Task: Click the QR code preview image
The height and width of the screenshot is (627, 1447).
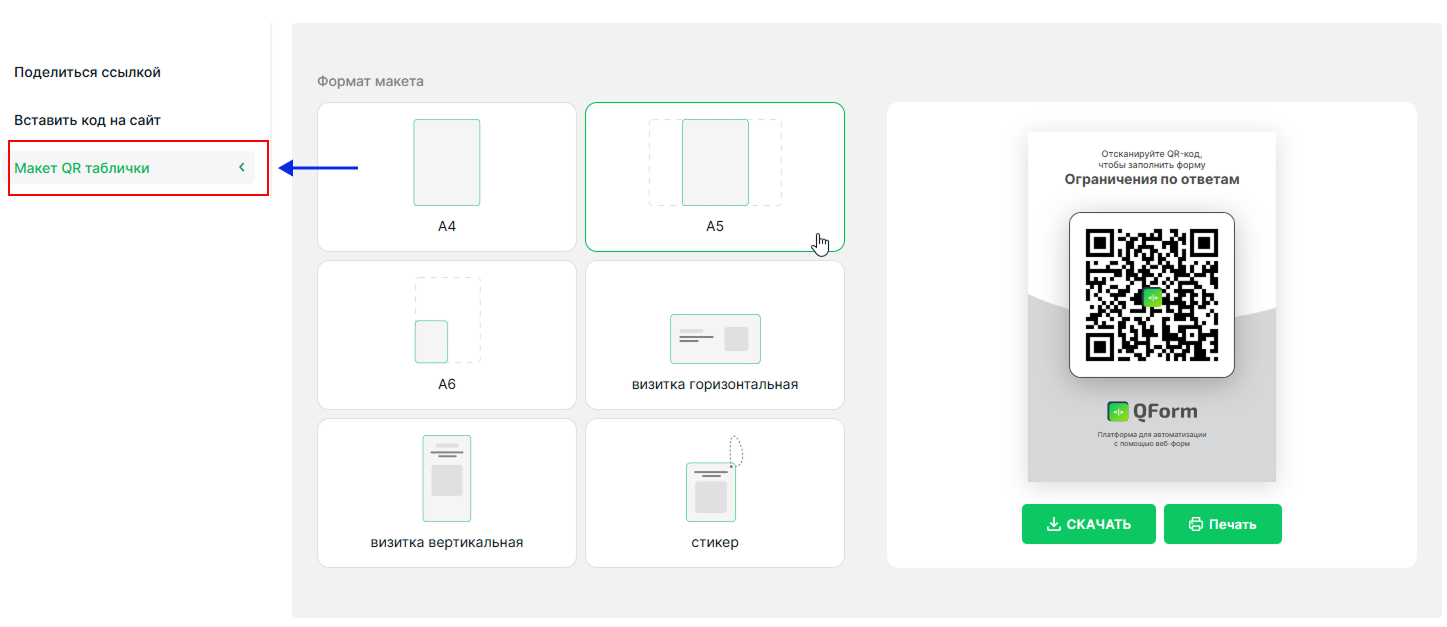Action: tap(1152, 295)
